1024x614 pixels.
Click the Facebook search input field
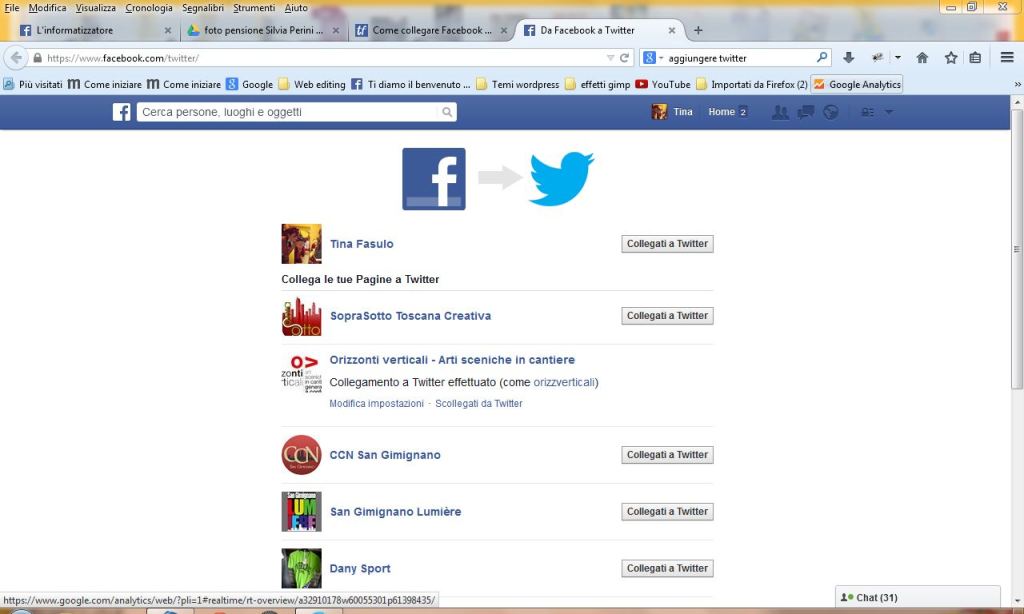tap(287, 112)
